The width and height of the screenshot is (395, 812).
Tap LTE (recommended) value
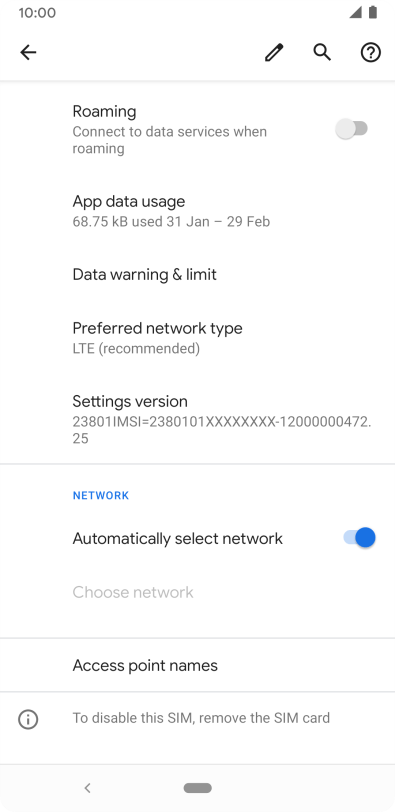136,349
